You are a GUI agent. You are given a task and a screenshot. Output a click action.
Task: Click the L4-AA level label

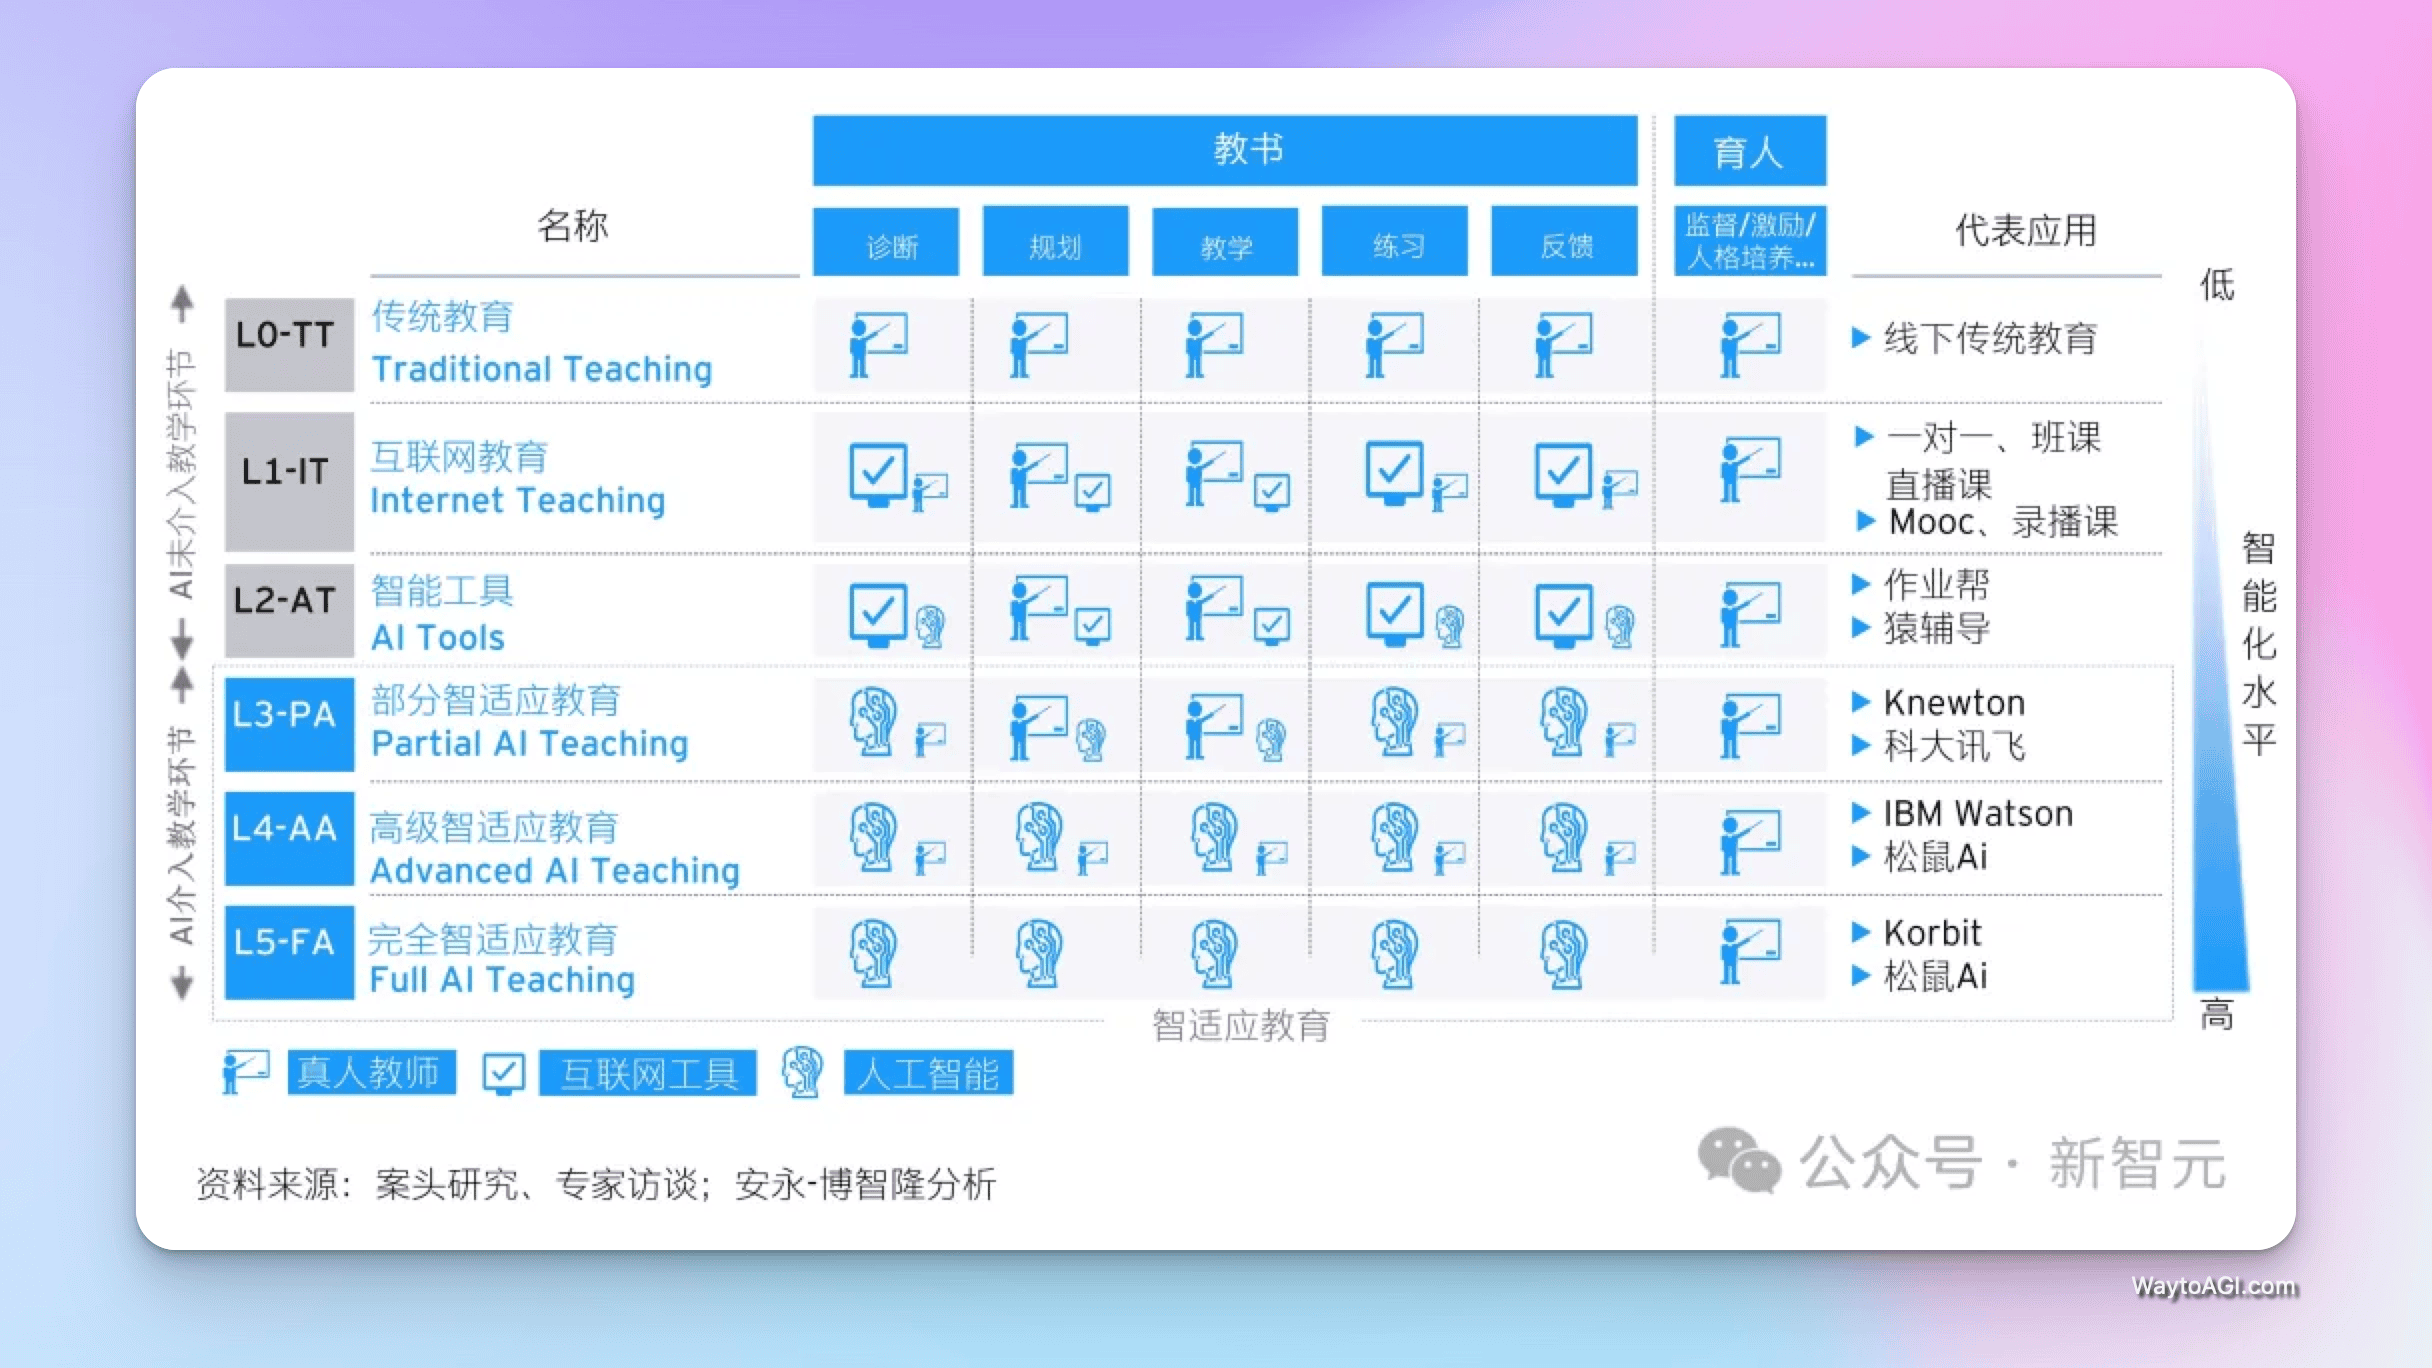[289, 838]
